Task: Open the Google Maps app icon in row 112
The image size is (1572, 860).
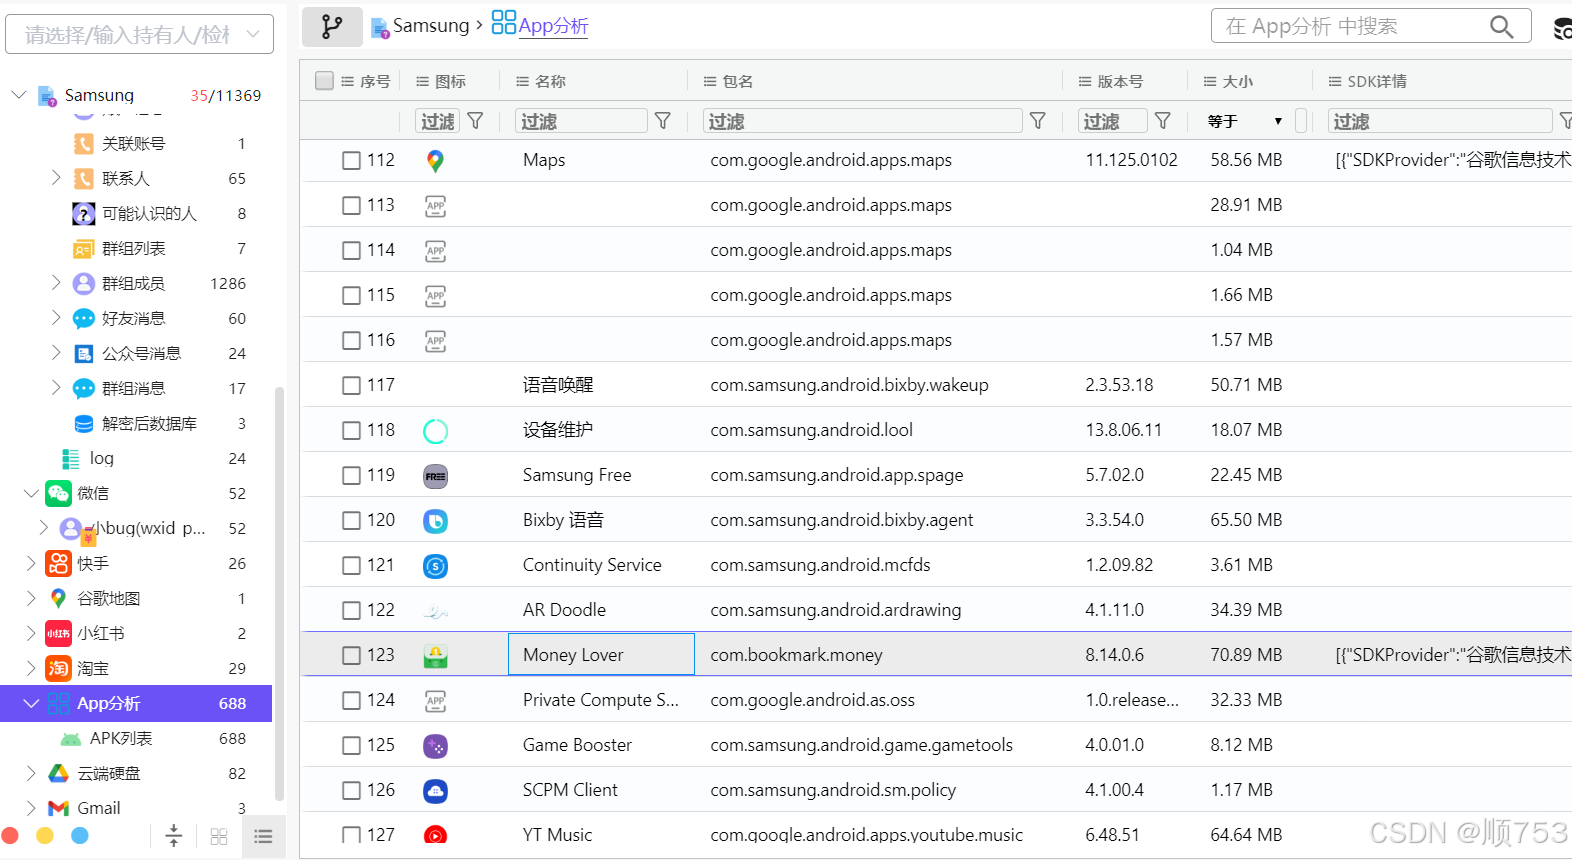Action: pyautogui.click(x=435, y=161)
